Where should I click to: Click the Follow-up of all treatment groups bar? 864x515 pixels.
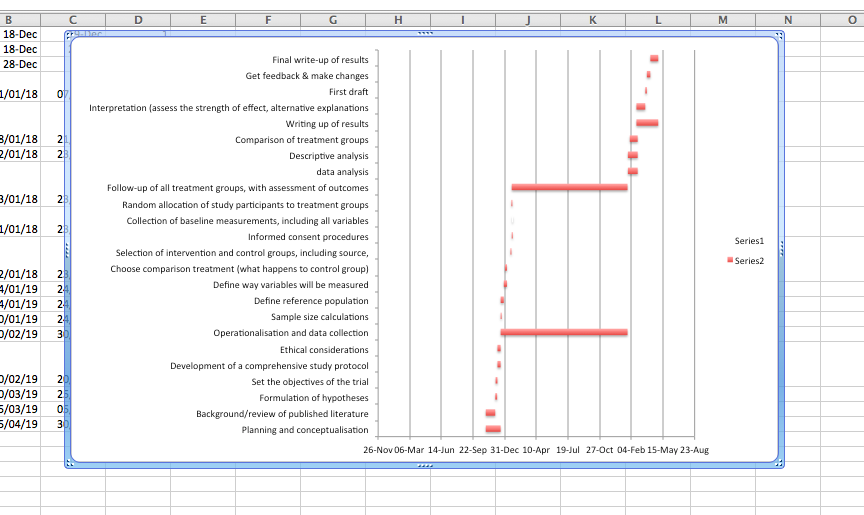[569, 187]
